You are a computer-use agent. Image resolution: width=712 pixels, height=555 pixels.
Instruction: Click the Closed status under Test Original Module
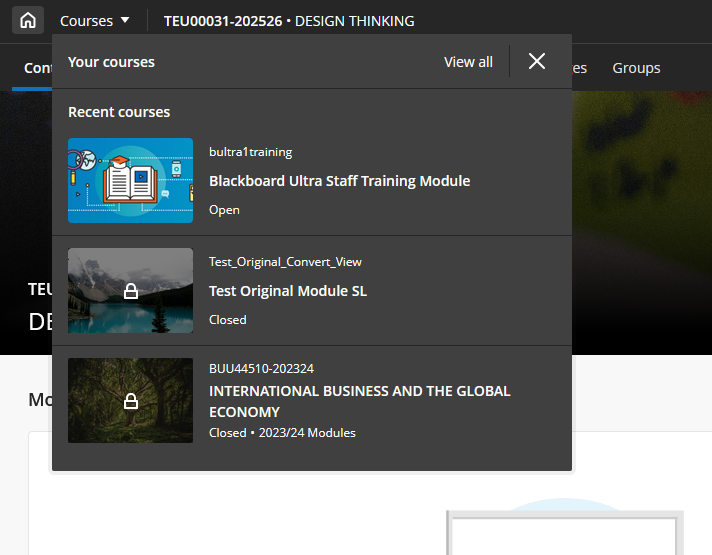pos(227,320)
